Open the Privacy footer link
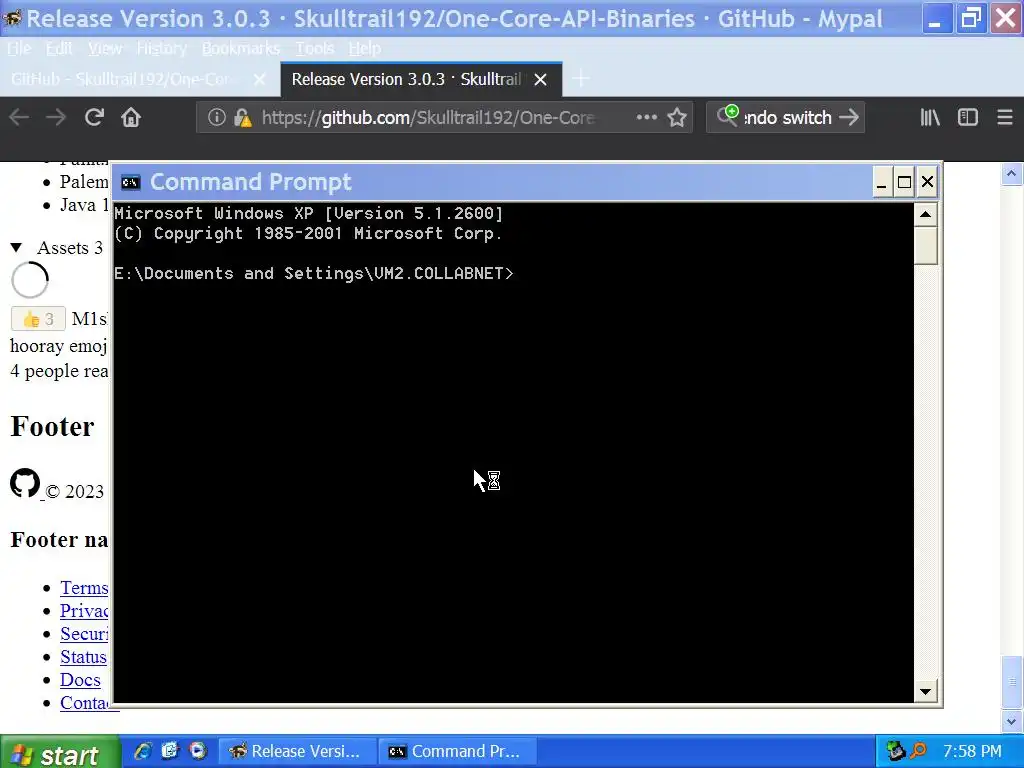Image resolution: width=1024 pixels, height=768 pixels. 84,611
